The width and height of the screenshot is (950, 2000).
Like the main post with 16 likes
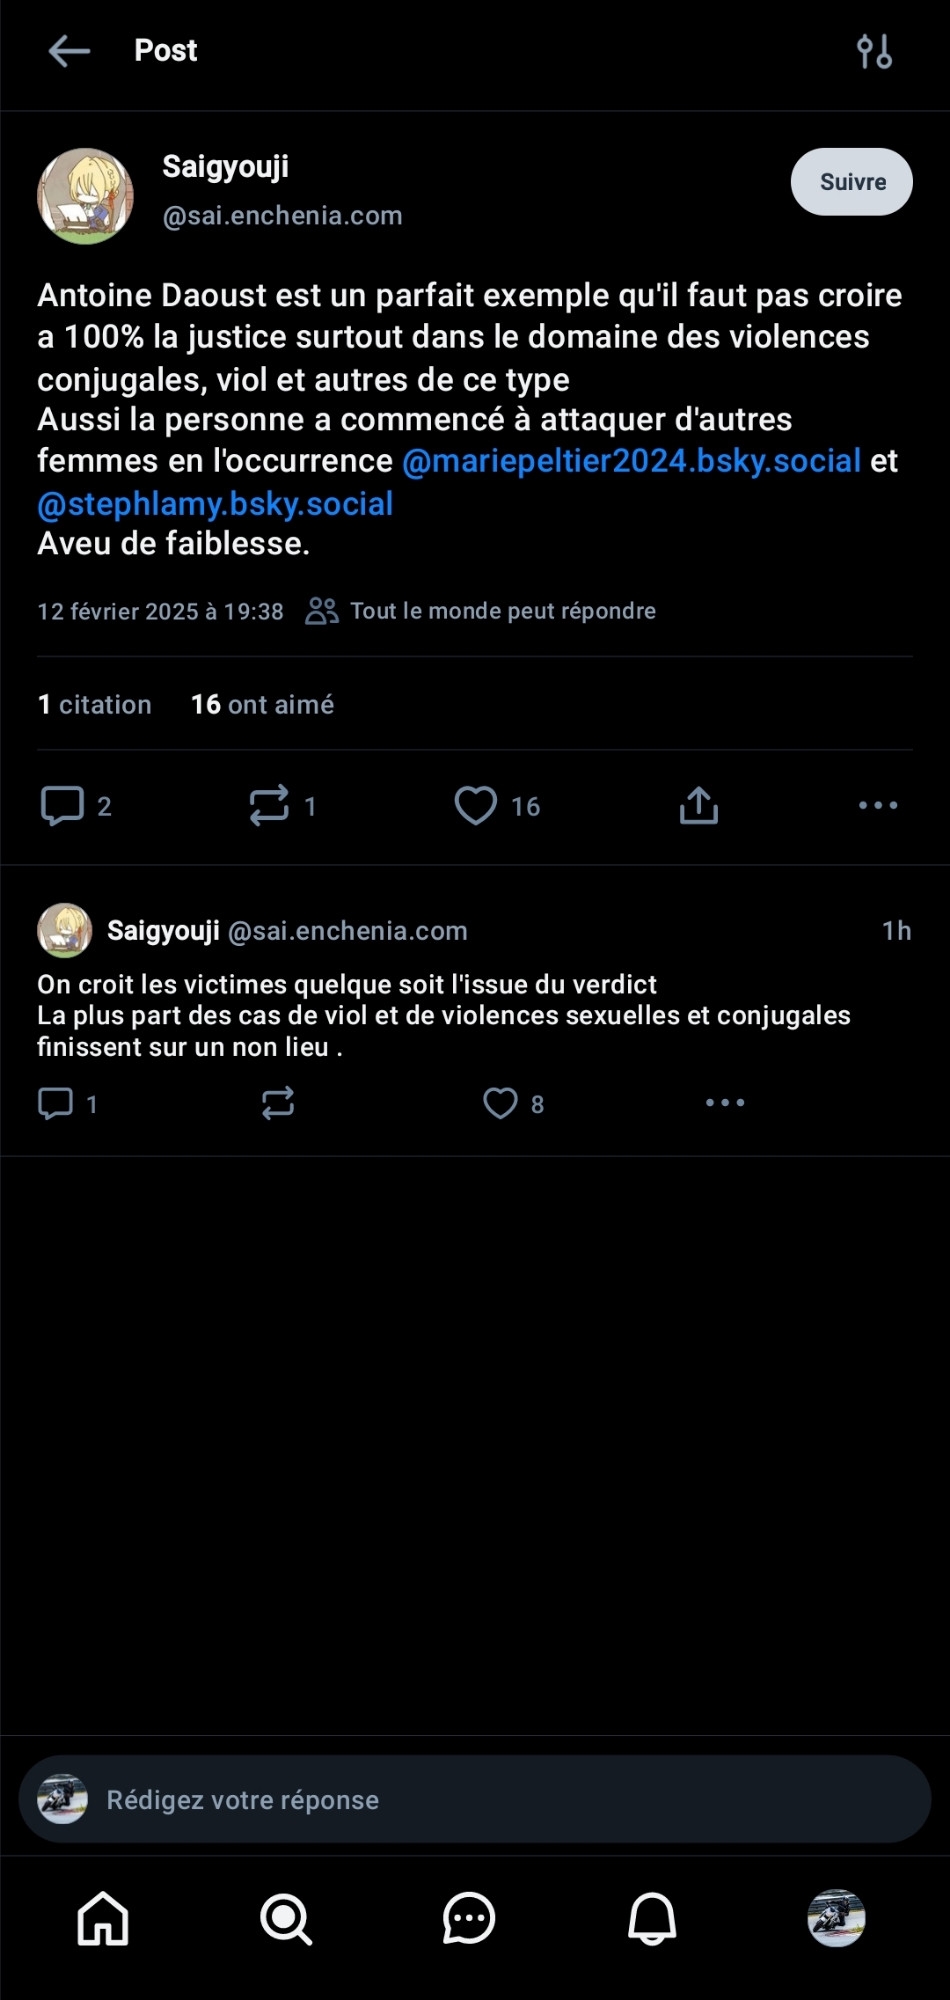[476, 805]
